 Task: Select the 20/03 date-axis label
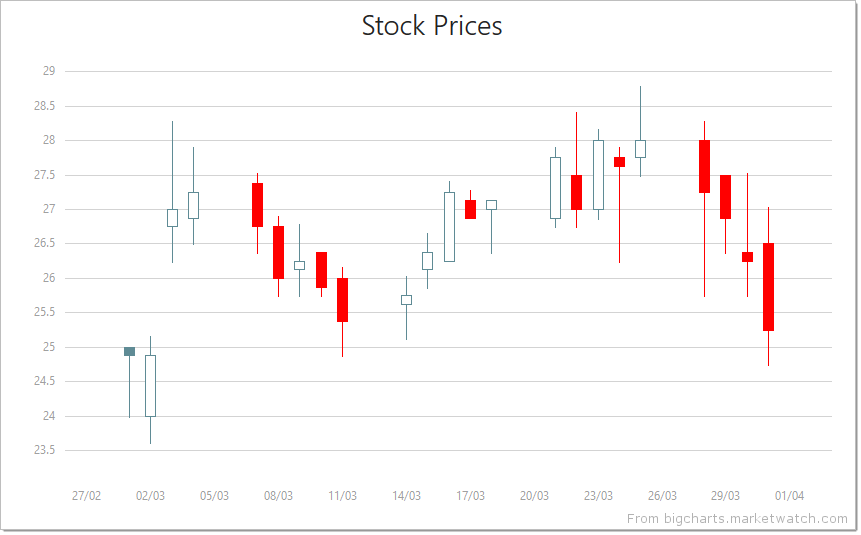click(x=534, y=496)
